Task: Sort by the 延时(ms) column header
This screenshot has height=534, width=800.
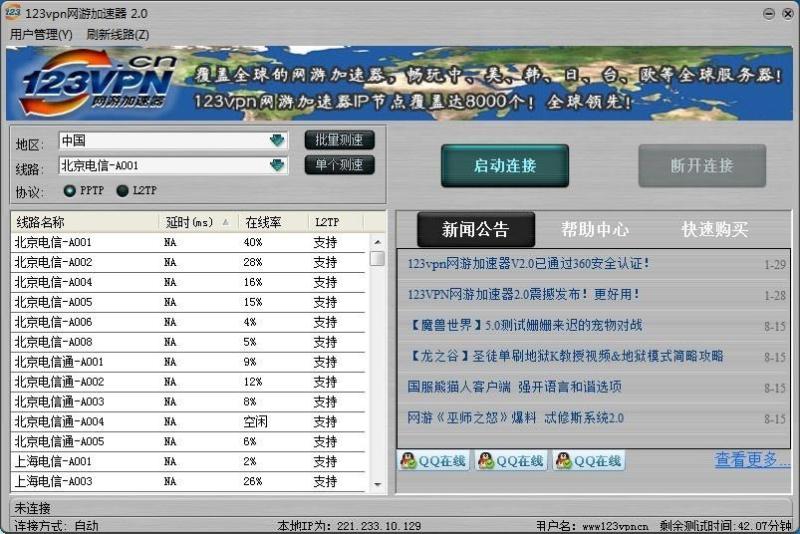Action: click(x=197, y=222)
